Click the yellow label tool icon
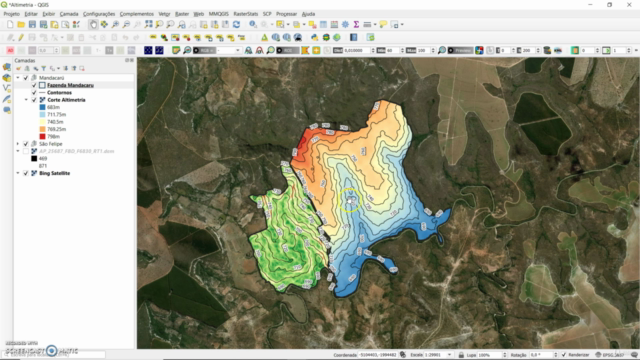The height and width of the screenshot is (360, 640). [x=153, y=38]
